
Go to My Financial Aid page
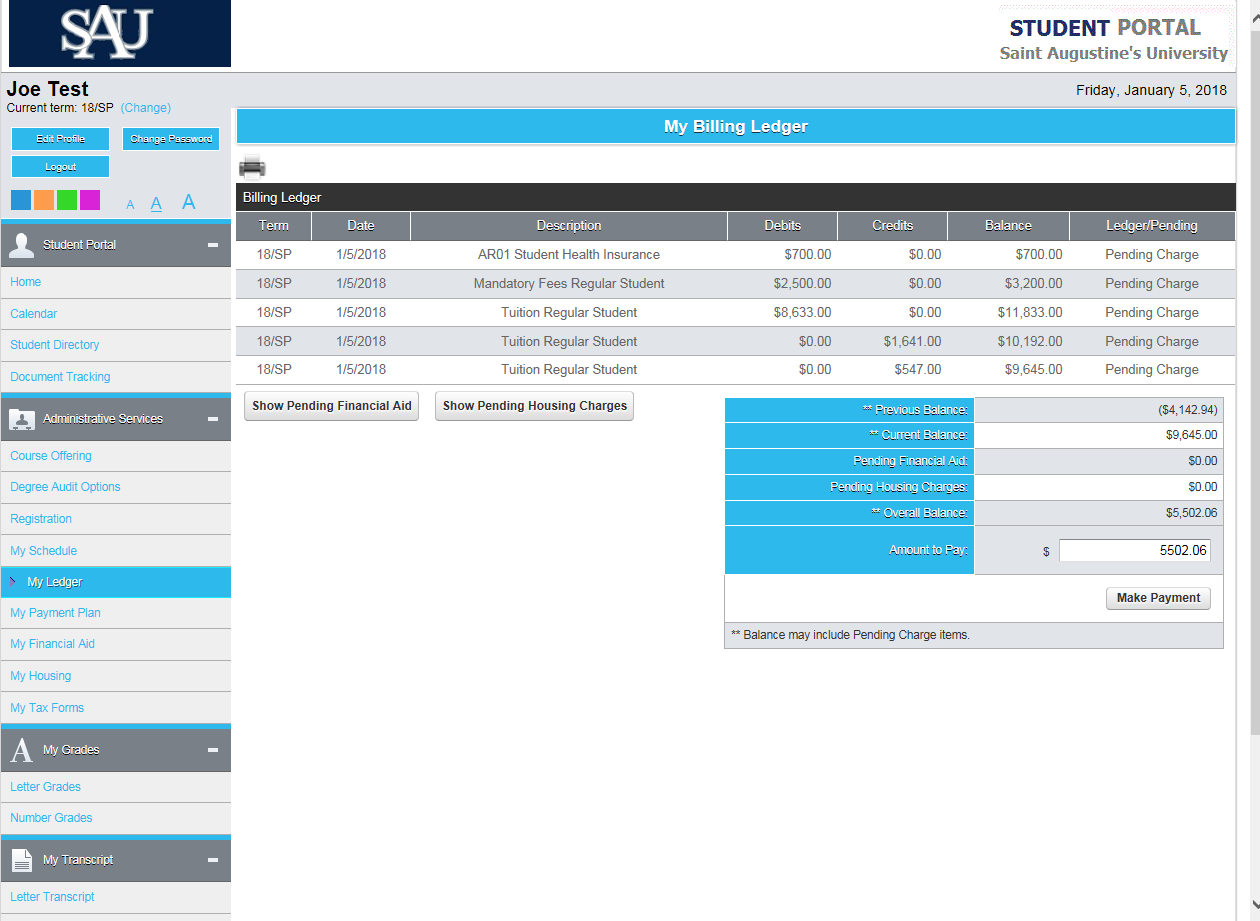point(52,644)
